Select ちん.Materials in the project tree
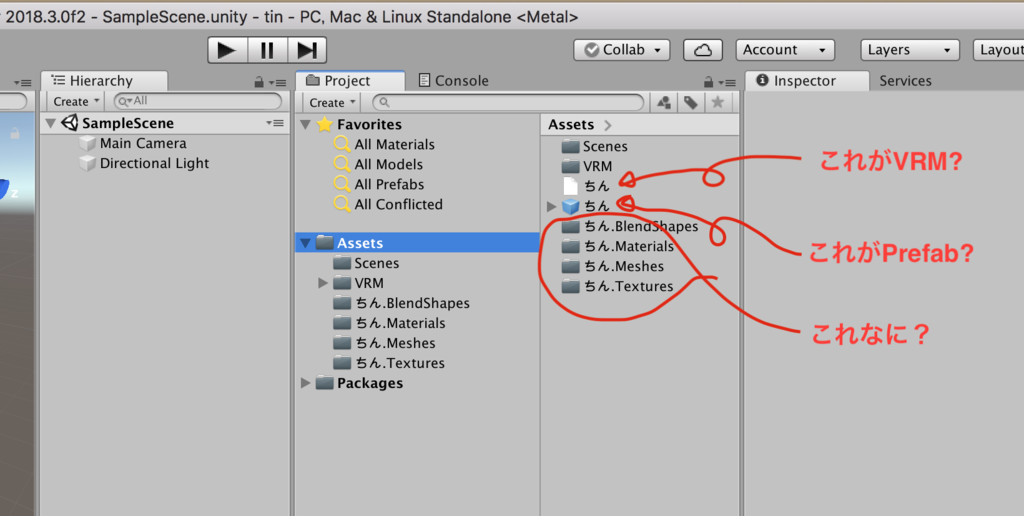The width and height of the screenshot is (1024, 516). (x=400, y=323)
